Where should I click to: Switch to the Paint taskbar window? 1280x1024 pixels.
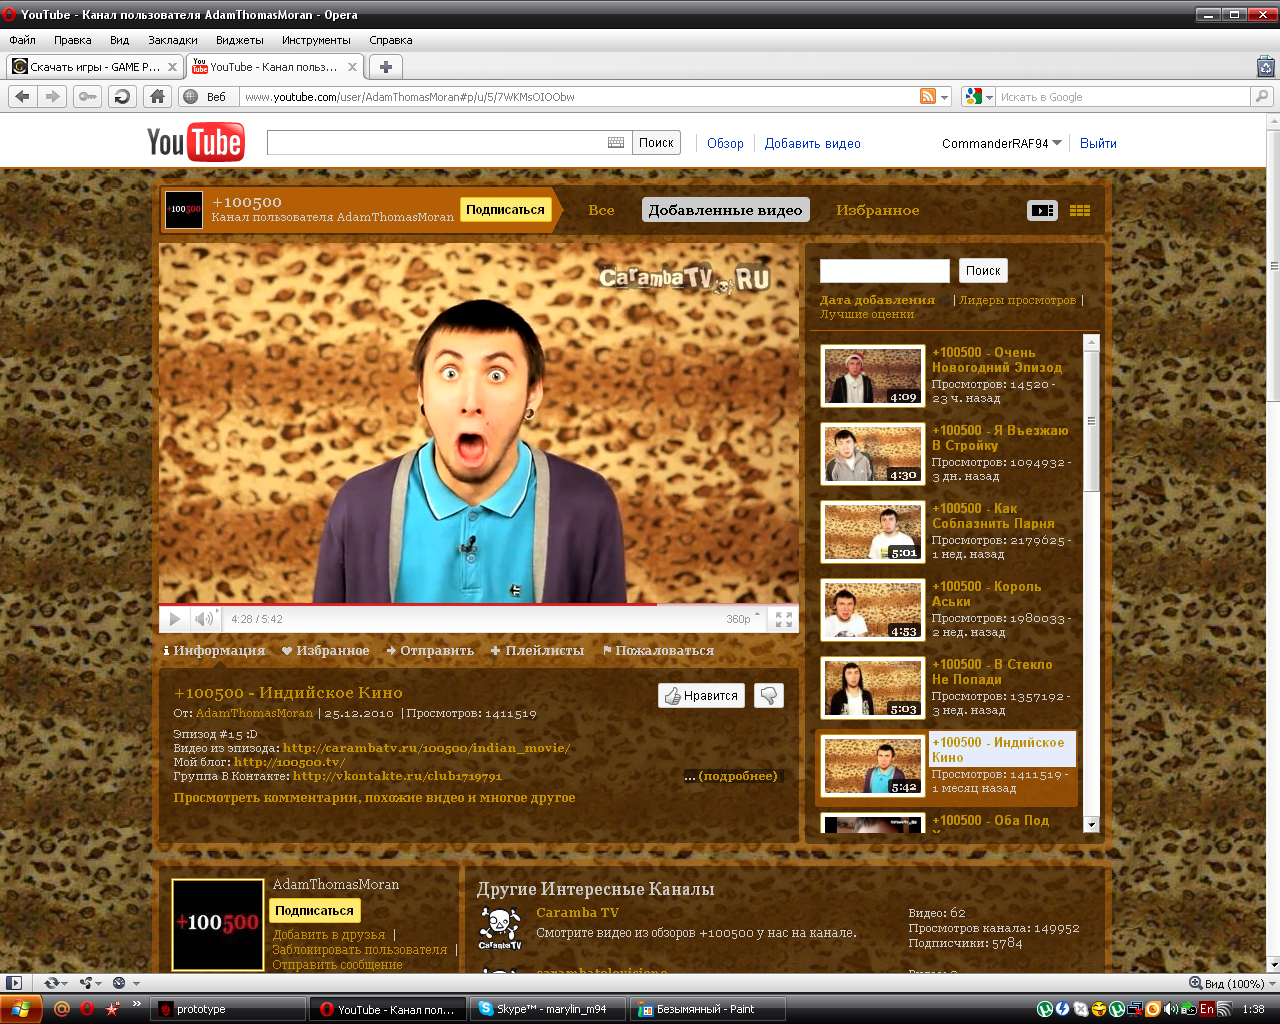tap(708, 1009)
